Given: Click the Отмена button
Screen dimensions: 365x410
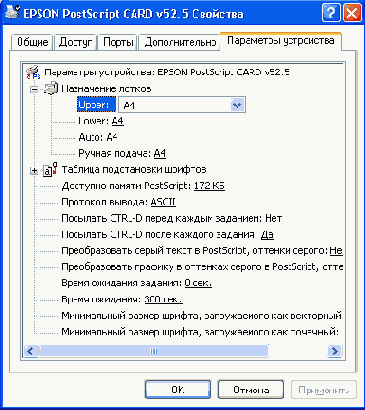Looking at the screenshot, I should click(251, 389).
